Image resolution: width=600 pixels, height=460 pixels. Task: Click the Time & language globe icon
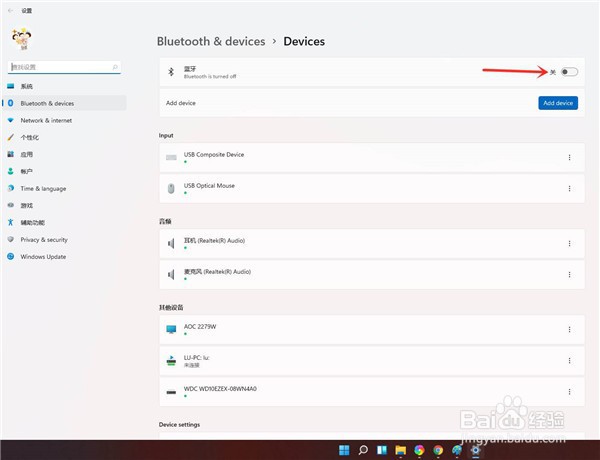pos(11,188)
